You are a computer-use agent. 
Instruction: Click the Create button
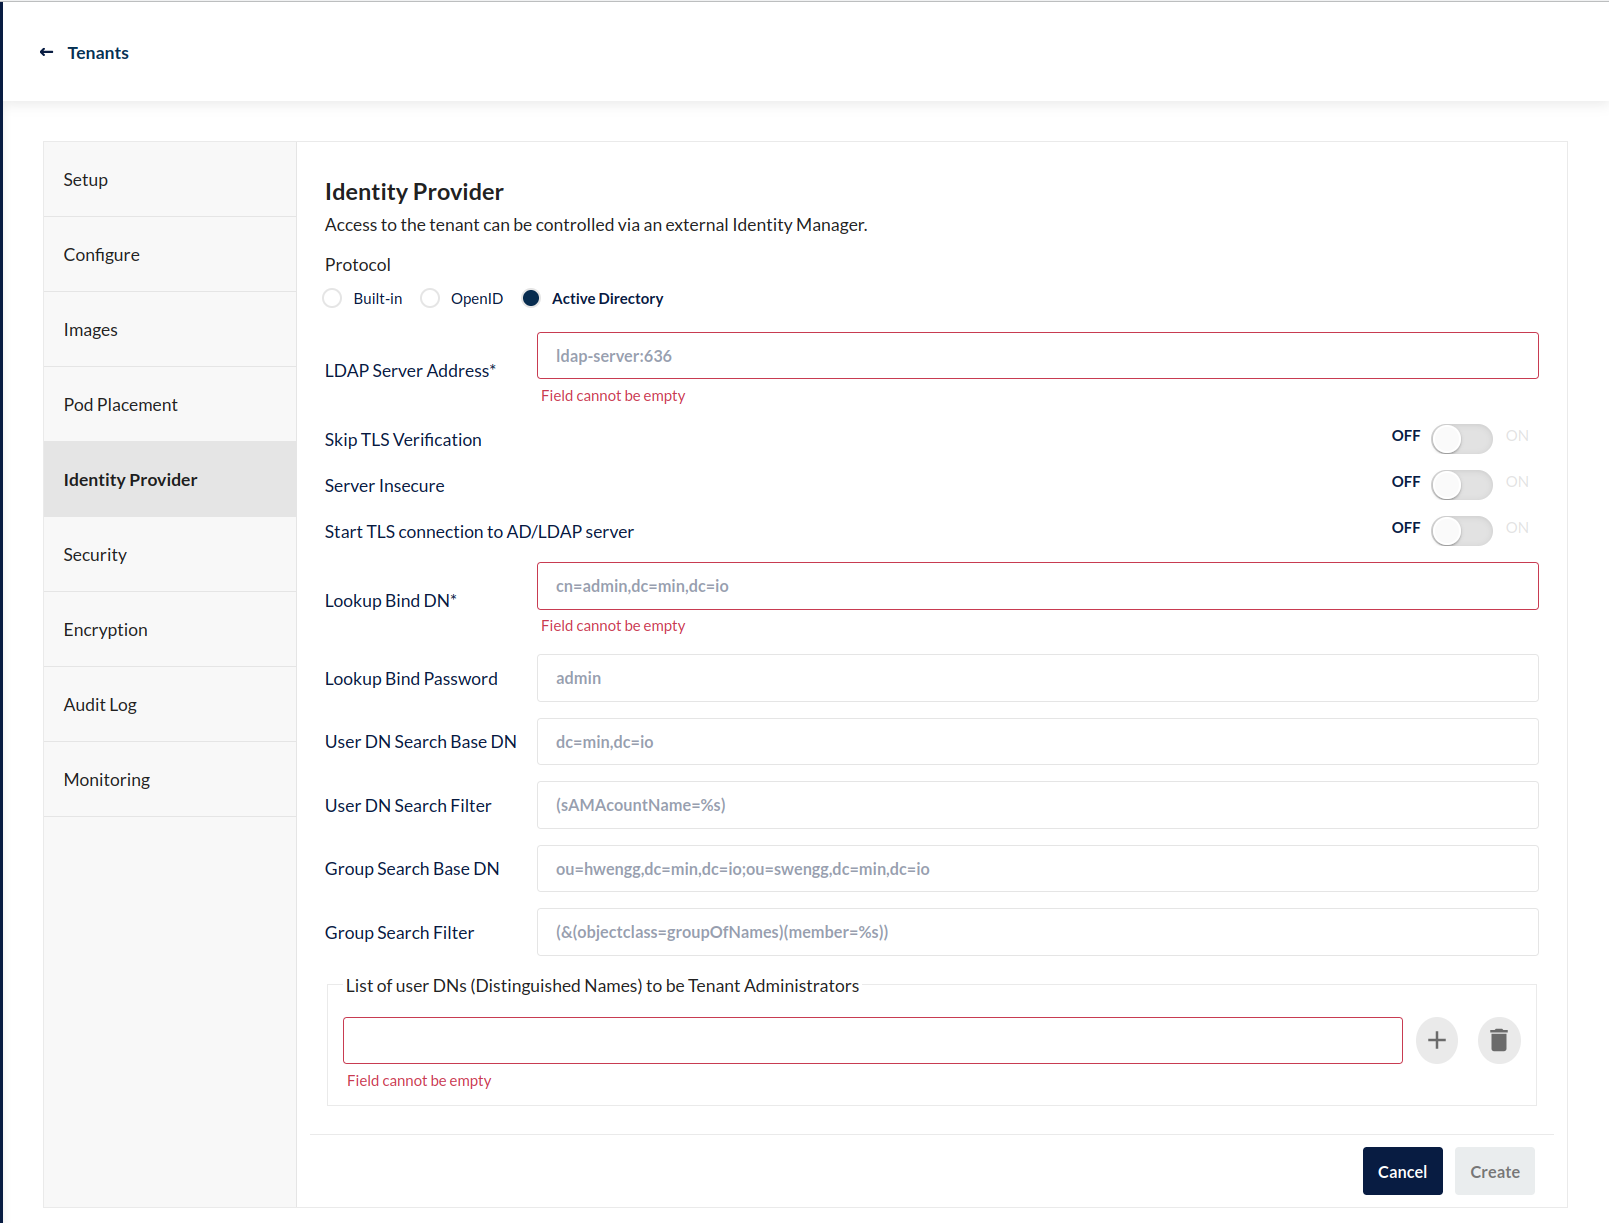point(1494,1171)
